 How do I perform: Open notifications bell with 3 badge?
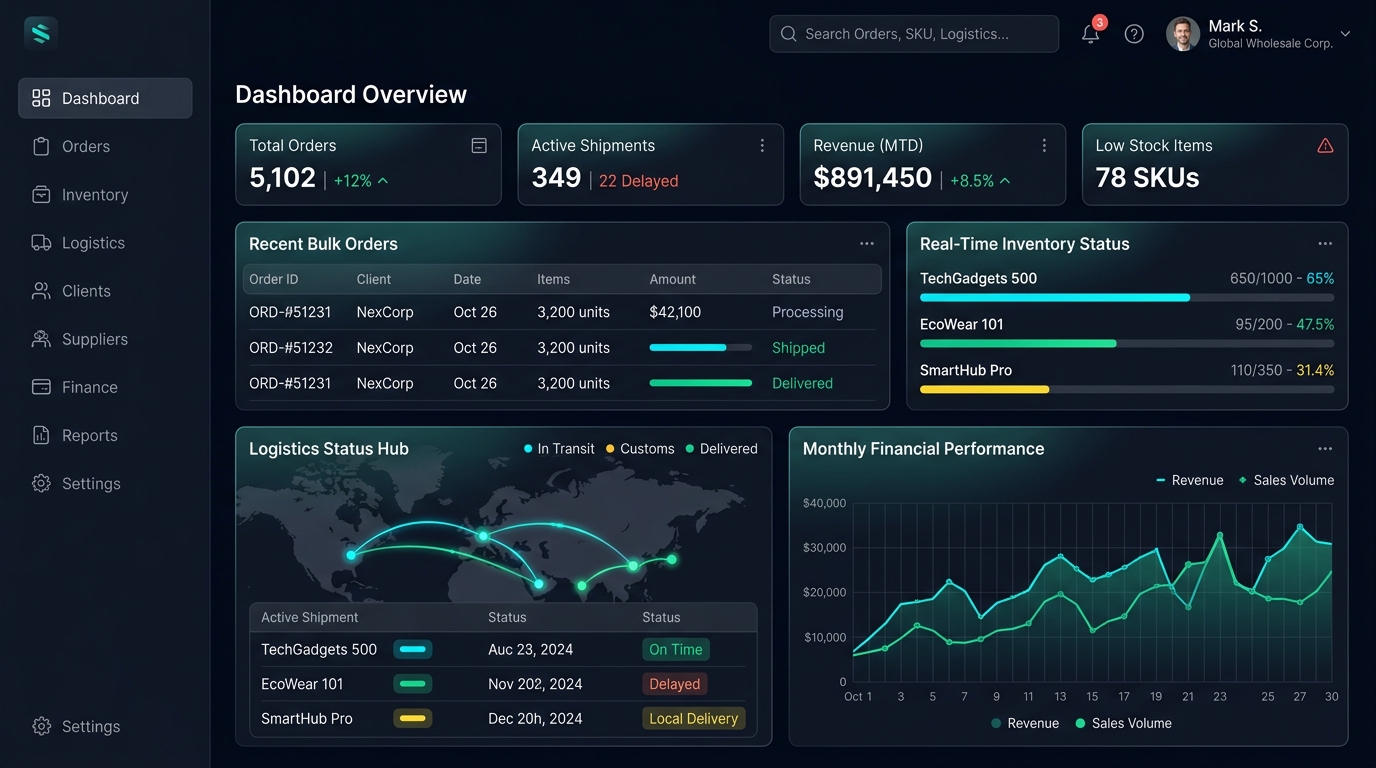coord(1091,33)
